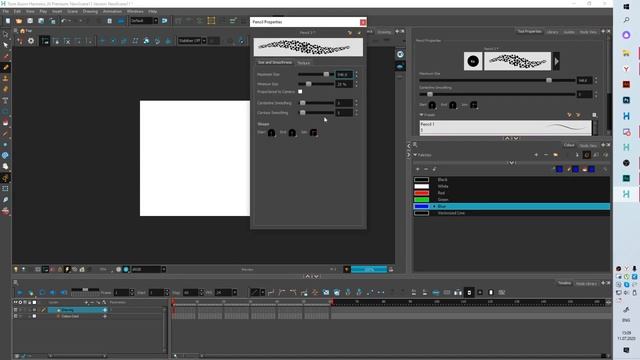Toggle the timeline loop playback button
Image resolution: width=640 pixels, height=360 pixels.
tap(42, 293)
